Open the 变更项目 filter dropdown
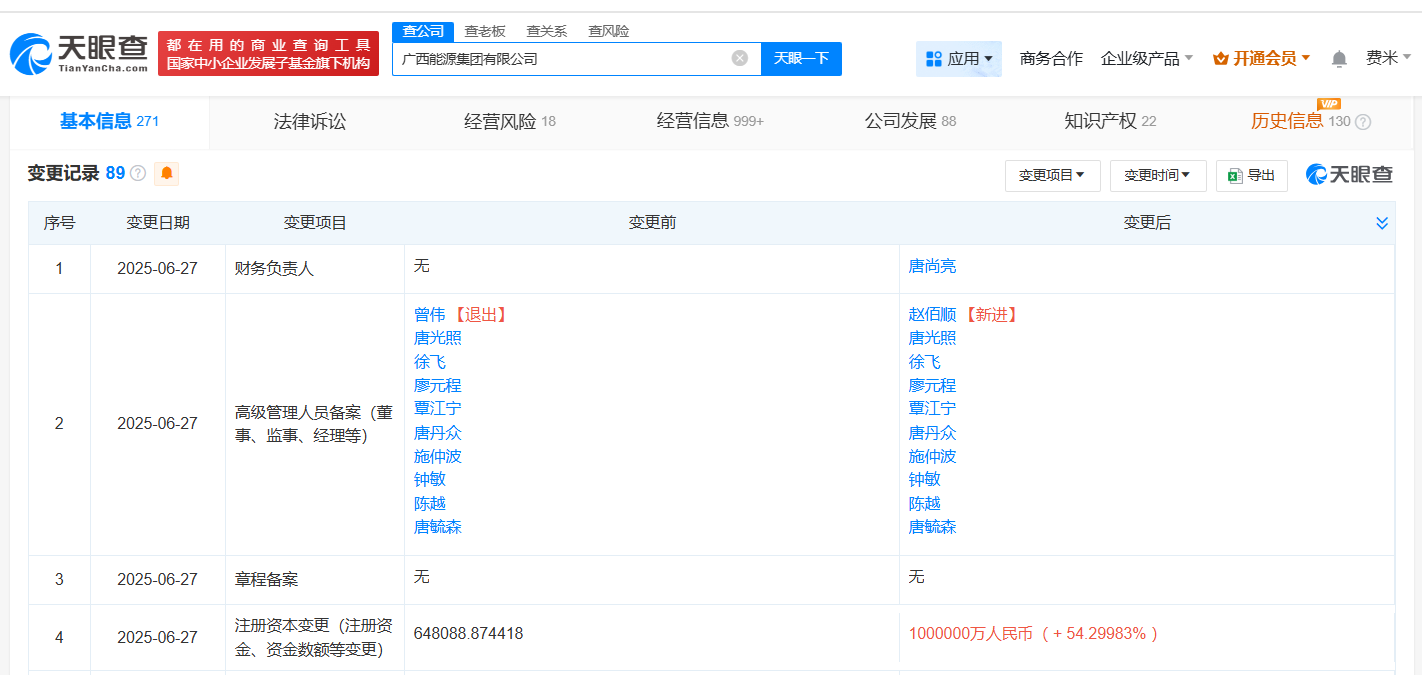Screen dimensions: 1422x675 1052,176
